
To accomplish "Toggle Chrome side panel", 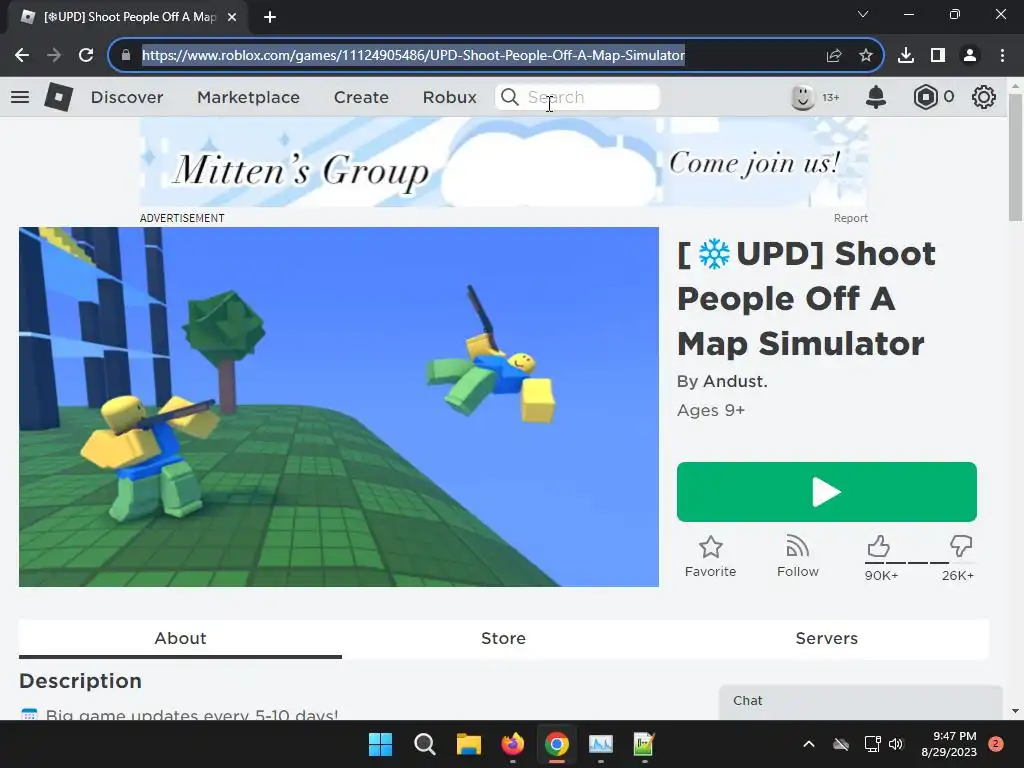I will (938, 56).
